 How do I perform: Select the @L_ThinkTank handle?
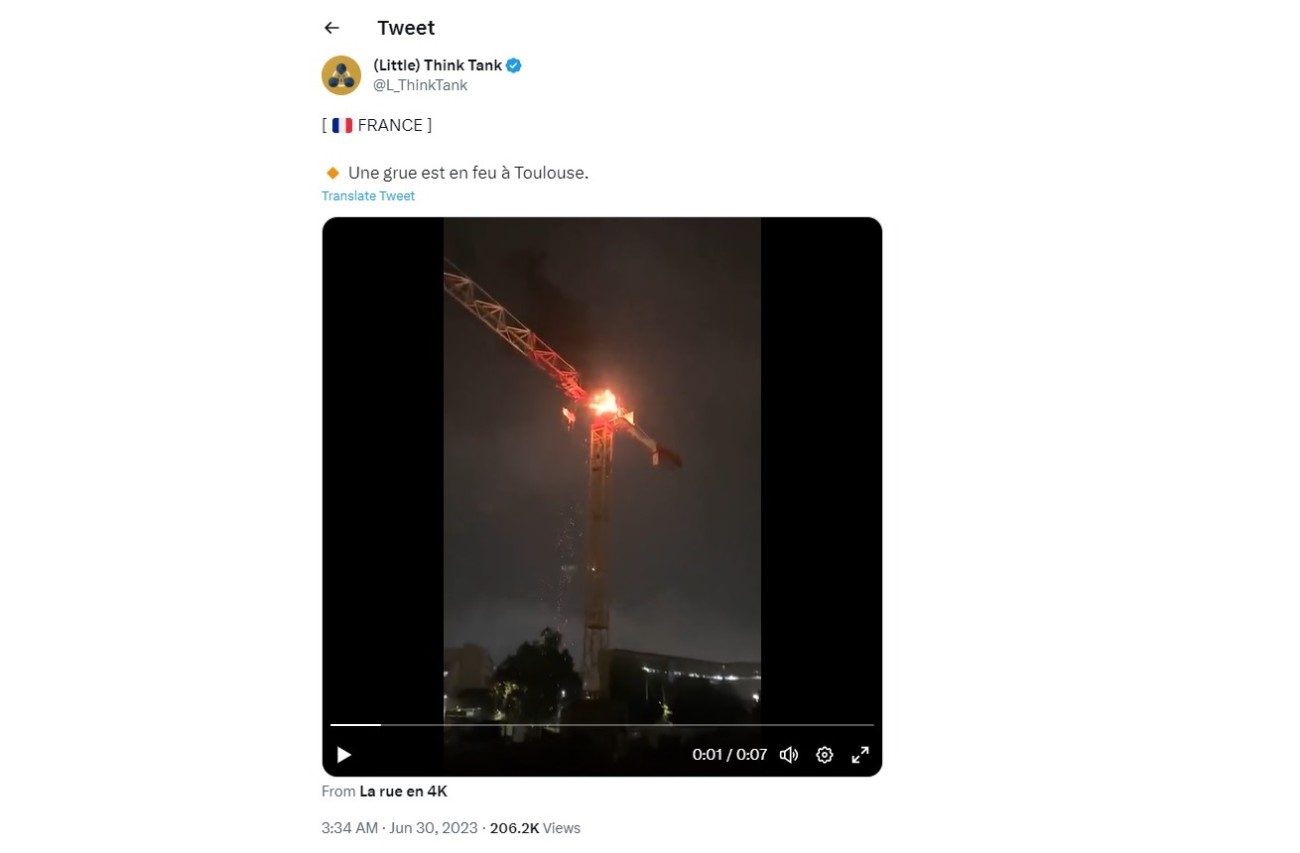point(419,85)
